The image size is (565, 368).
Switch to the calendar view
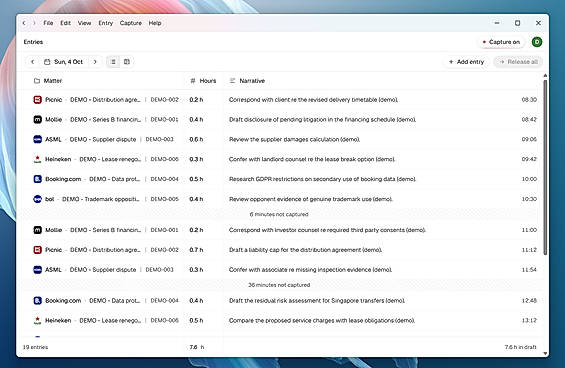pos(127,62)
